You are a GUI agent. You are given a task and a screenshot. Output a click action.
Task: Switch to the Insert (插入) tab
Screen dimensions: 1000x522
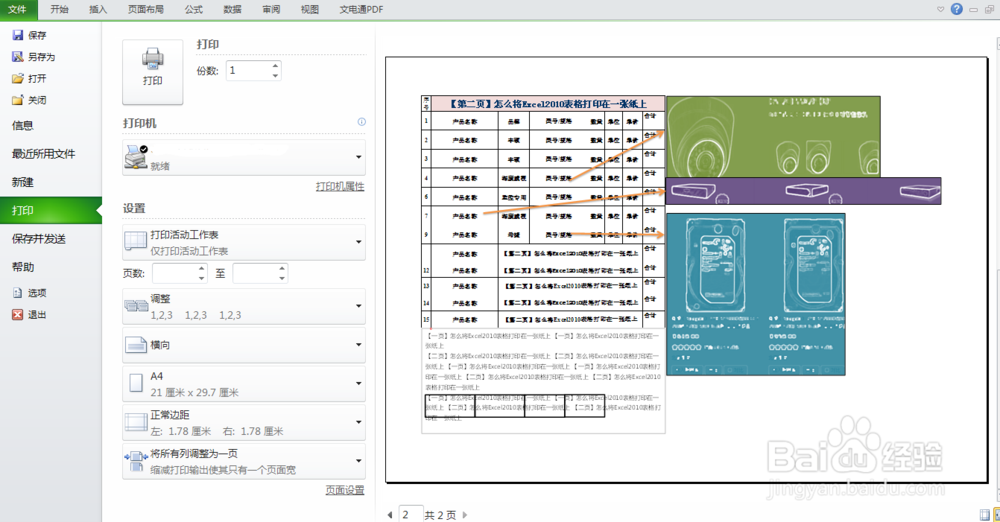point(98,10)
